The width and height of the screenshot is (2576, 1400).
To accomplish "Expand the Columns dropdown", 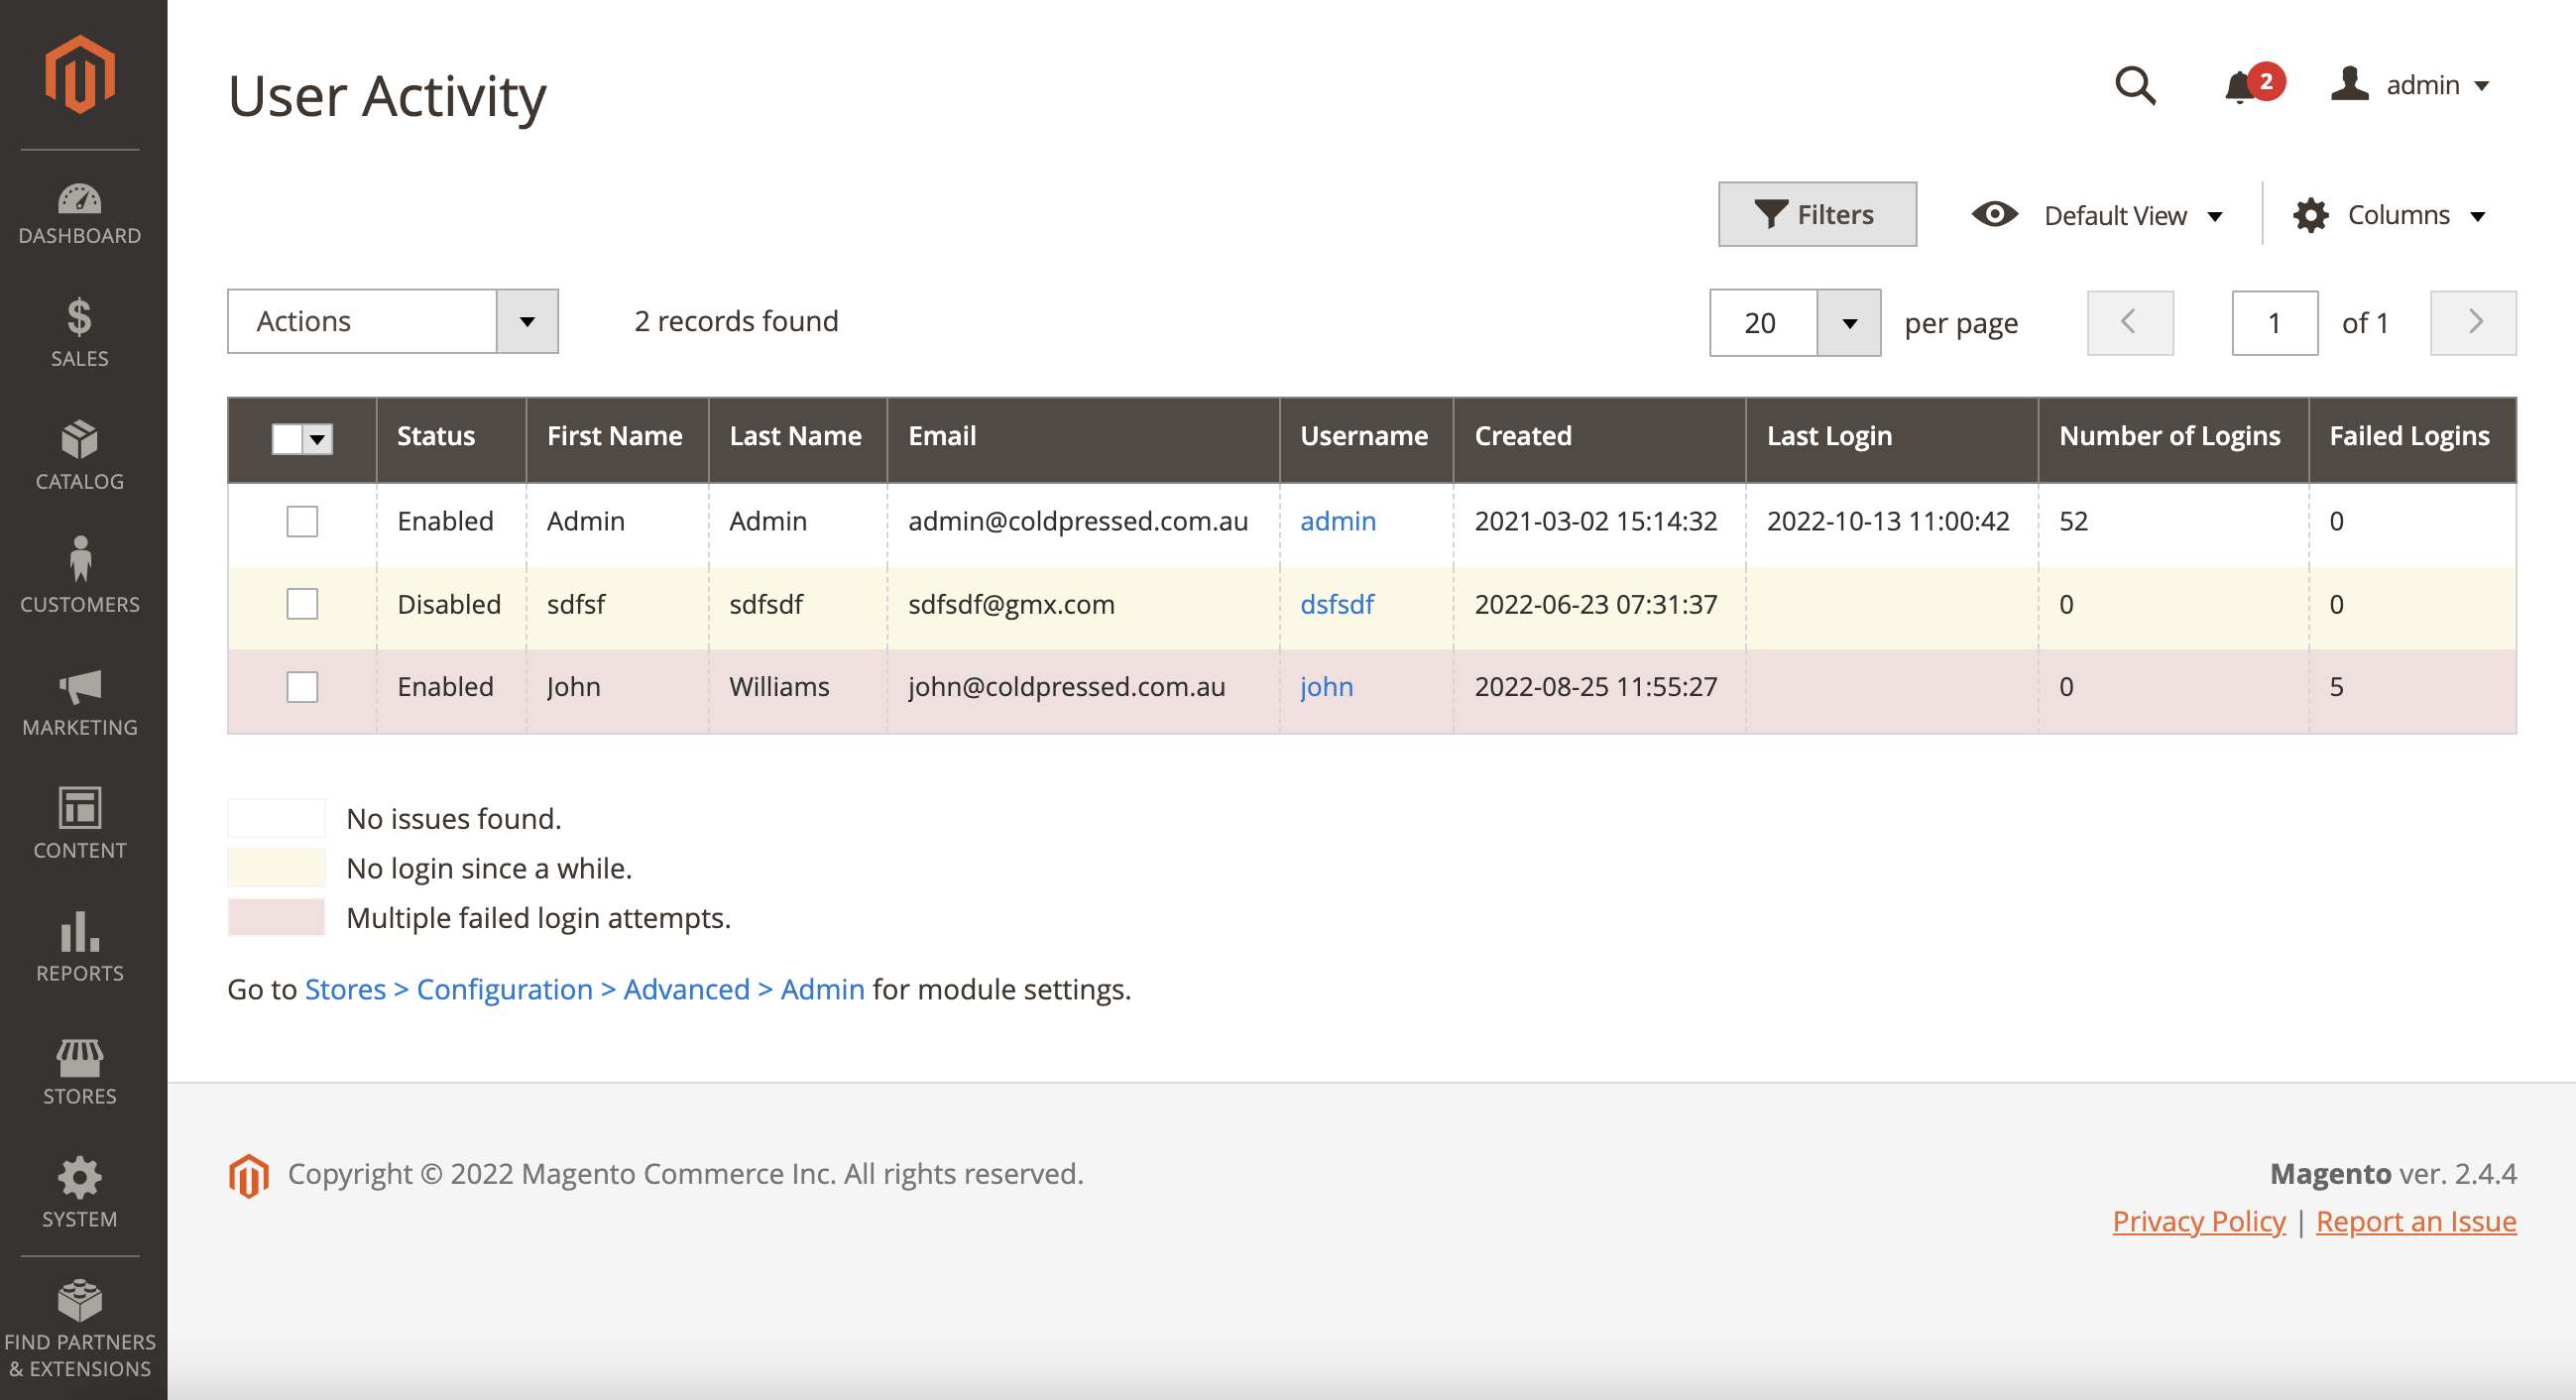I will click(x=2390, y=215).
